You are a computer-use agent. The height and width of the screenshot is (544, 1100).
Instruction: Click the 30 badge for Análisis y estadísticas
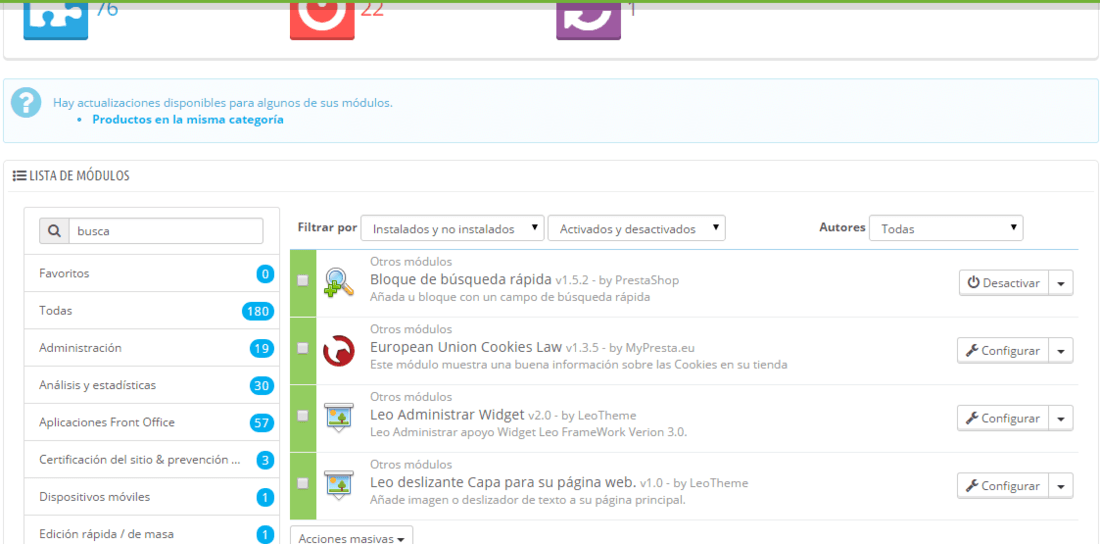click(x=262, y=385)
